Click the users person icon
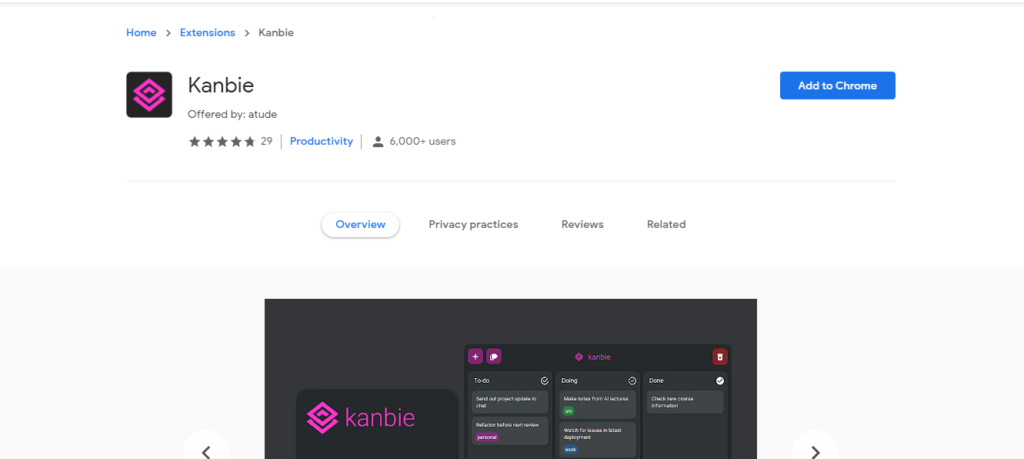This screenshot has height=459, width=1024. point(377,142)
